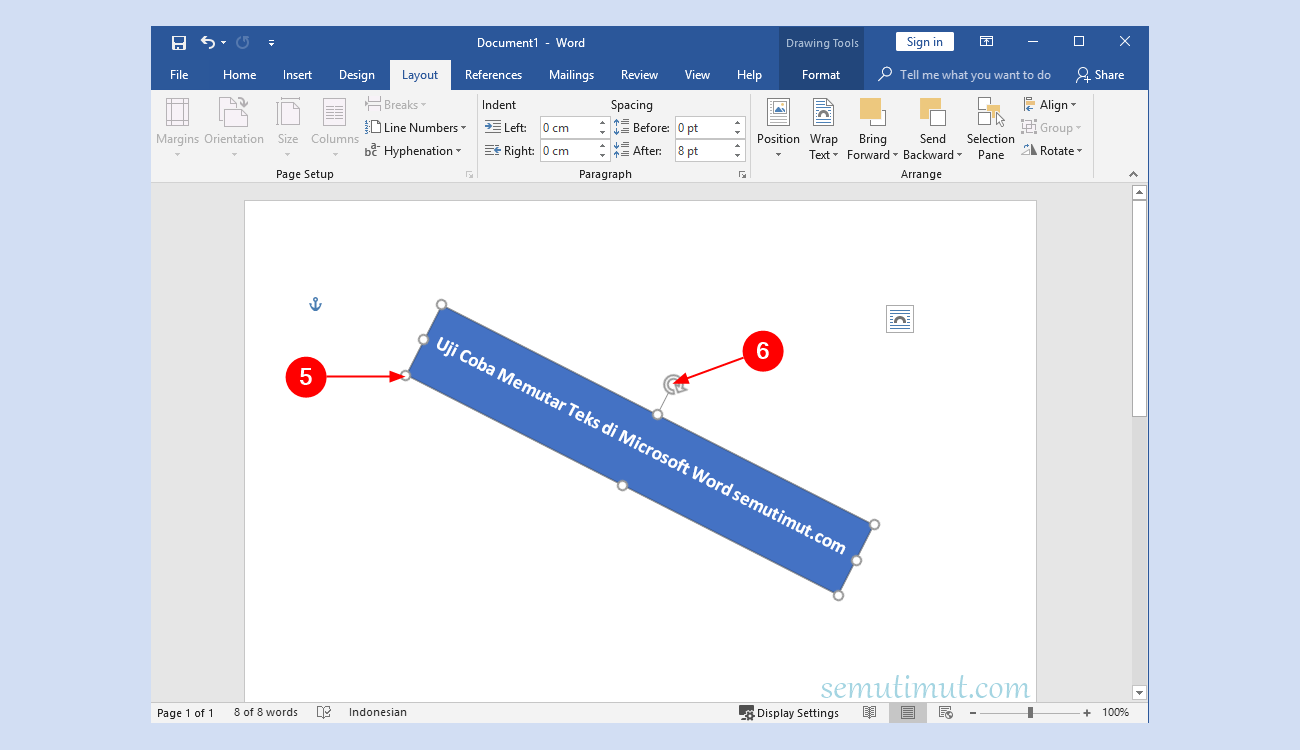
Task: Click the Bring Forward icon
Action: click(872, 112)
